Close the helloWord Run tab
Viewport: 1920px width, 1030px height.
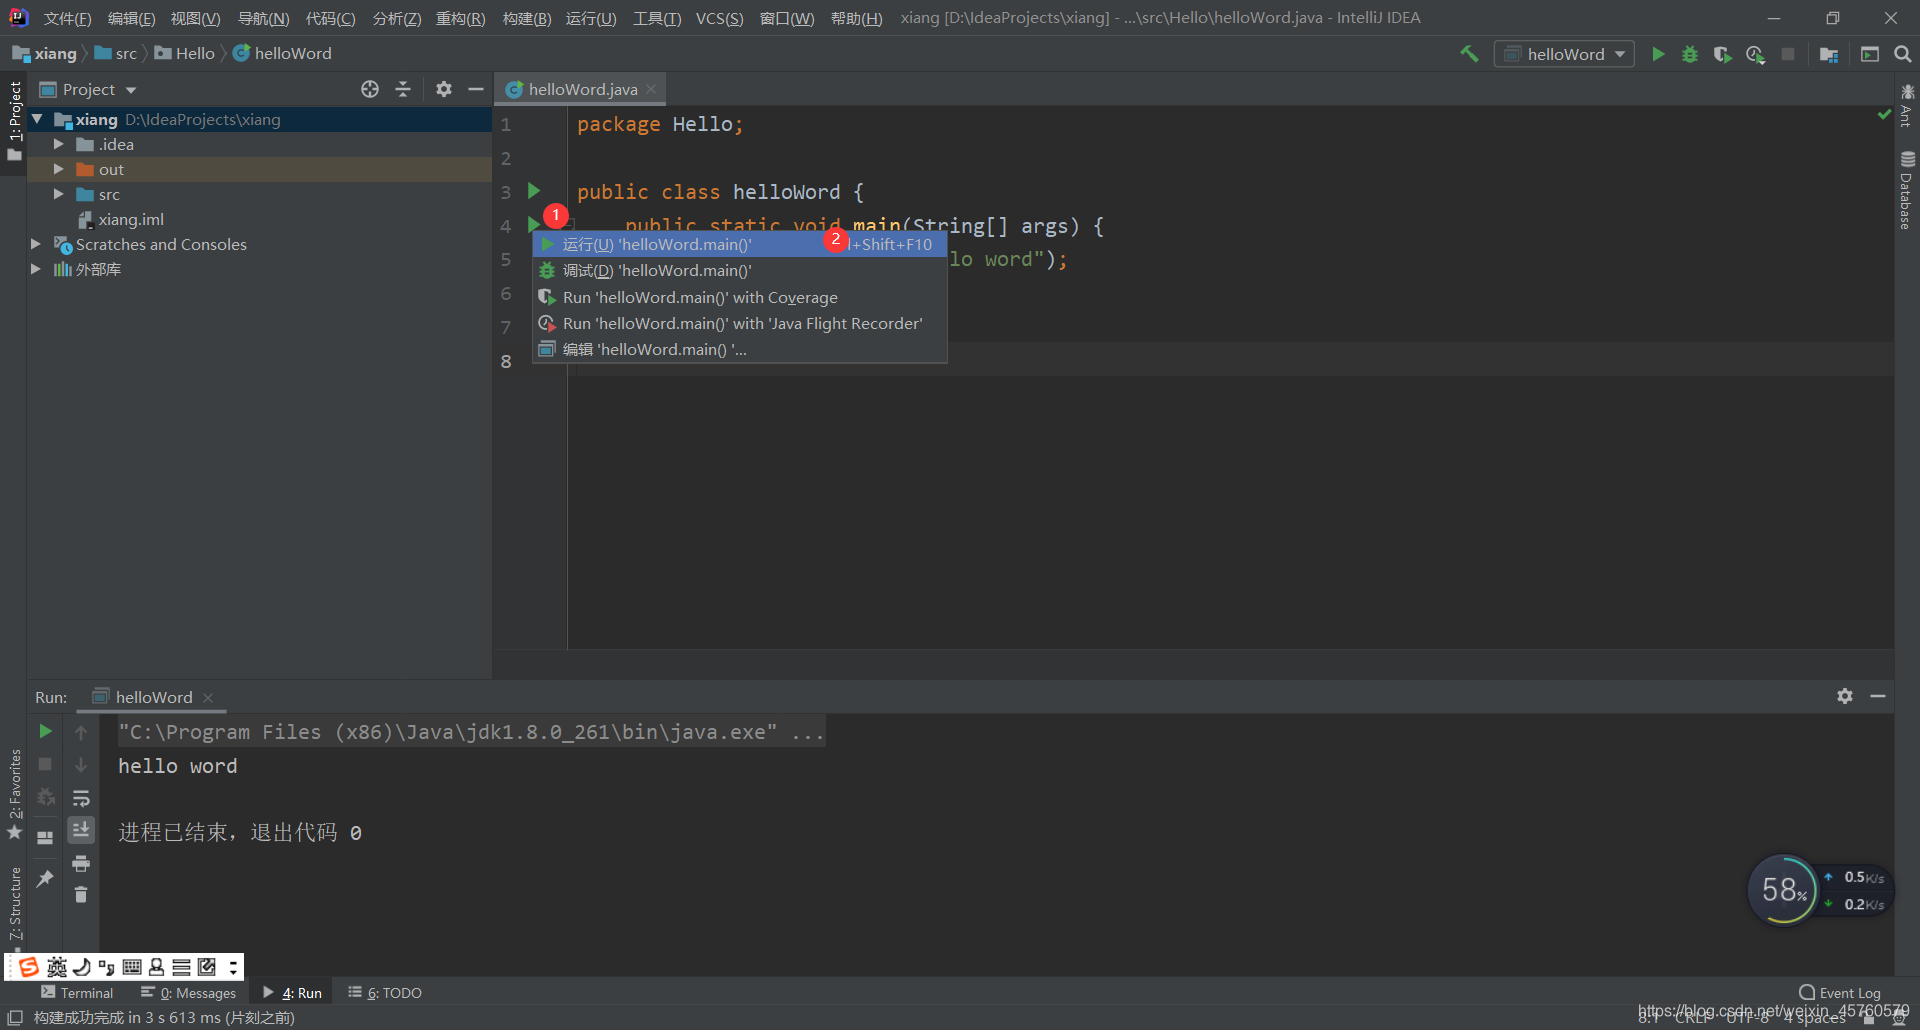tap(208, 697)
